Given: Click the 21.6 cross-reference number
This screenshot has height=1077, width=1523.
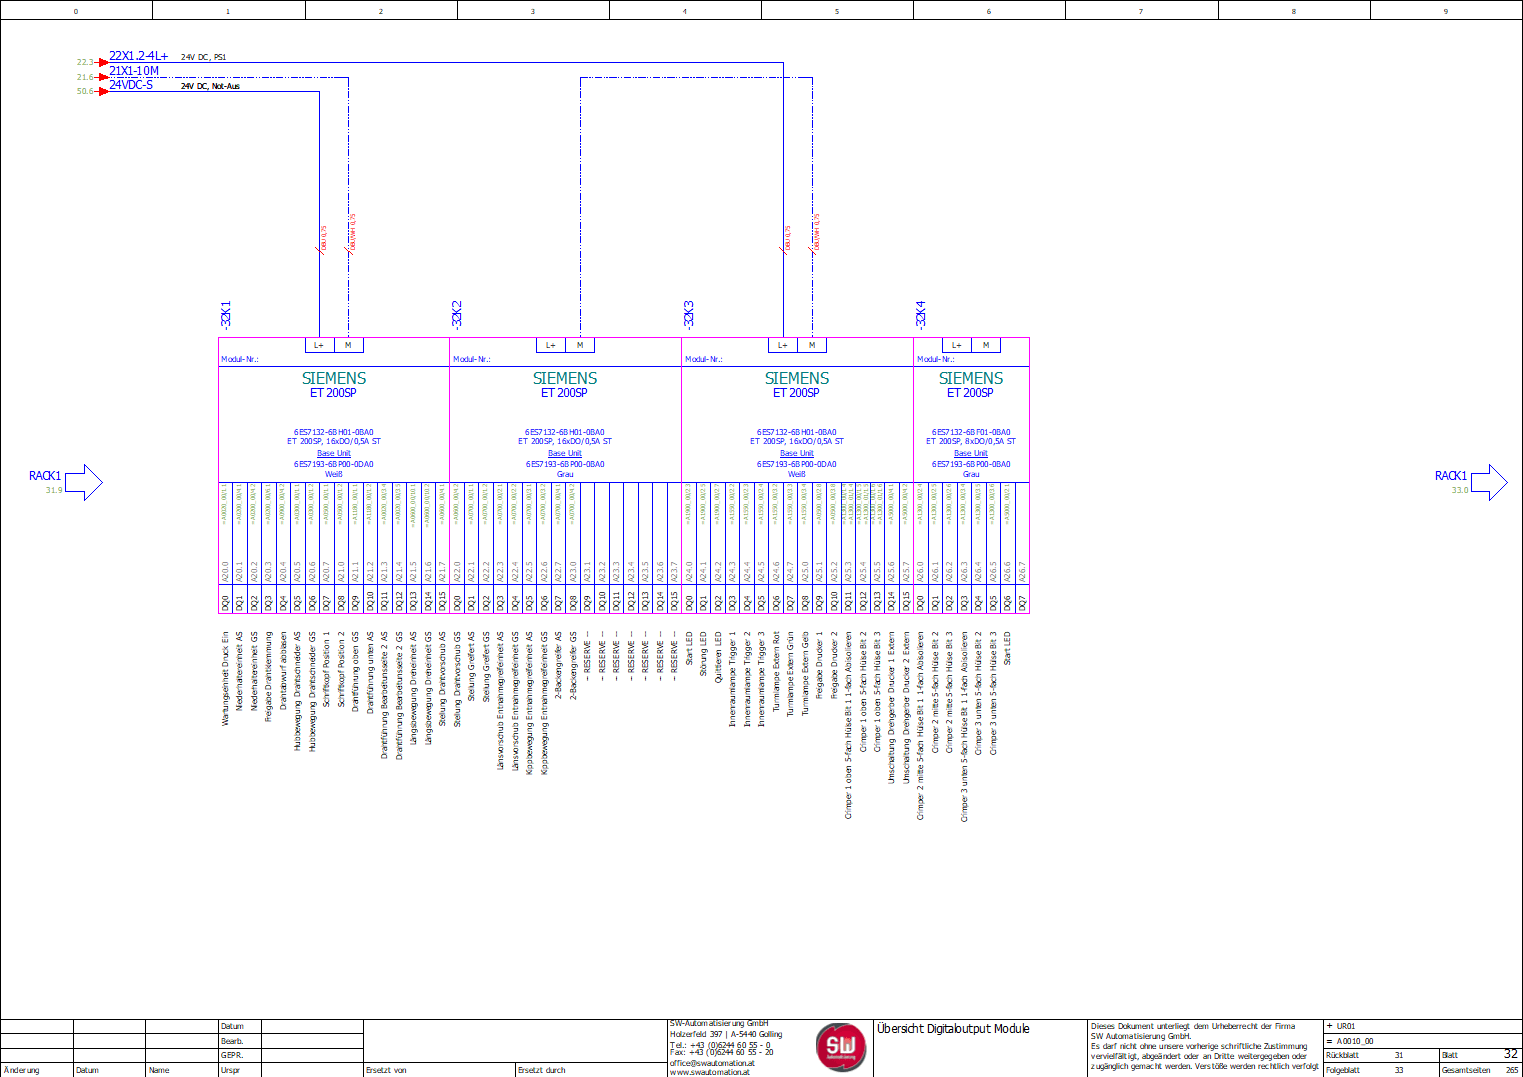Looking at the screenshot, I should pos(85,77).
